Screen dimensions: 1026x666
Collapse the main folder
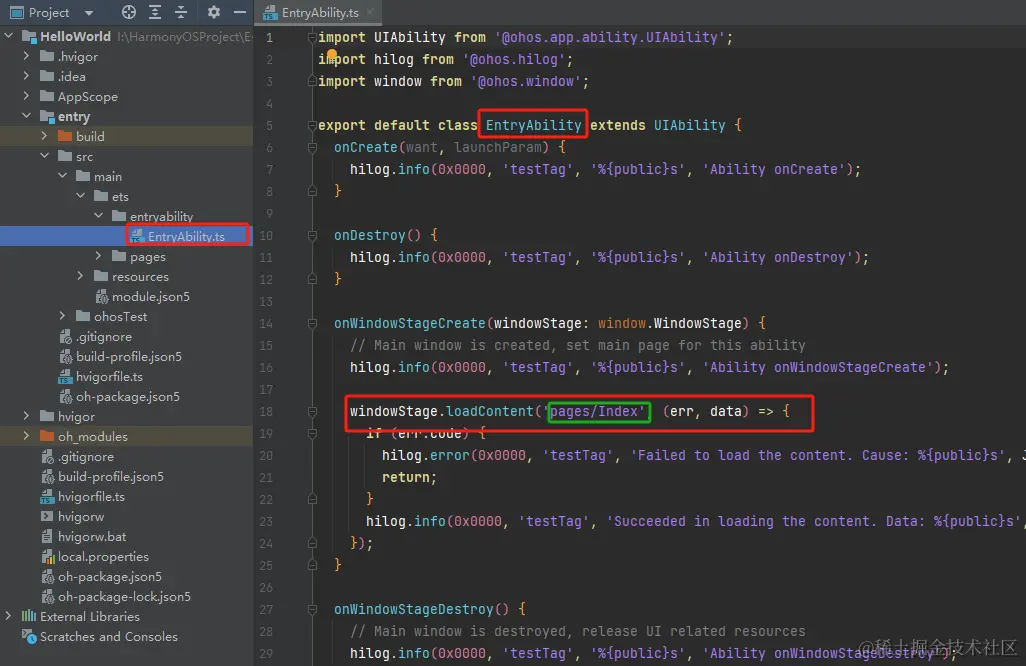point(62,176)
